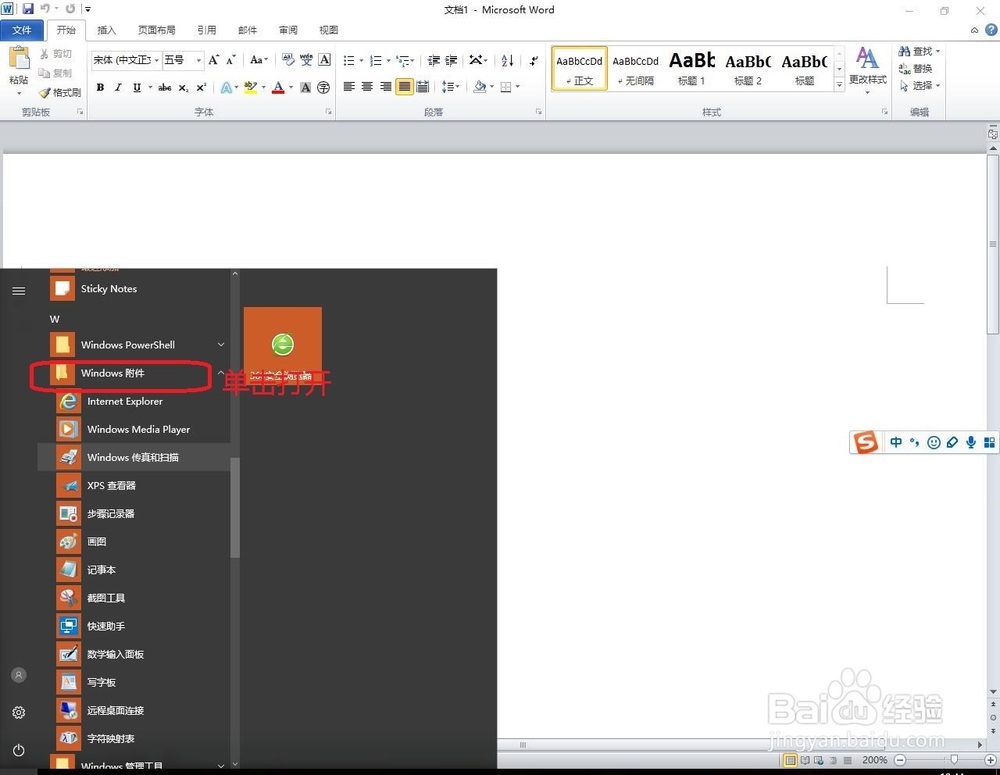
Task: Launch Internet Explorer from the Start menu
Action: tap(125, 401)
